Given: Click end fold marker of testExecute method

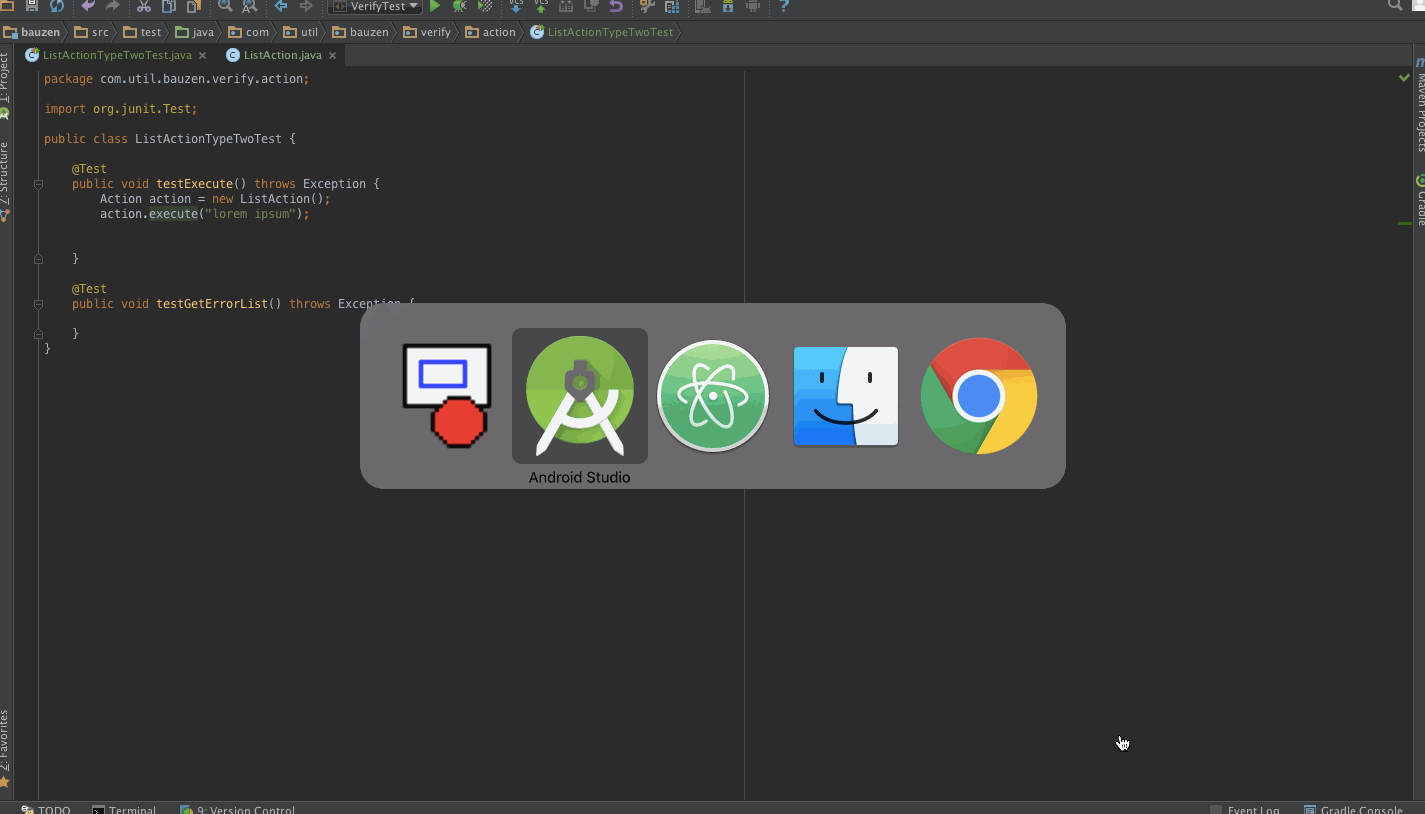Looking at the screenshot, I should coord(38,259).
